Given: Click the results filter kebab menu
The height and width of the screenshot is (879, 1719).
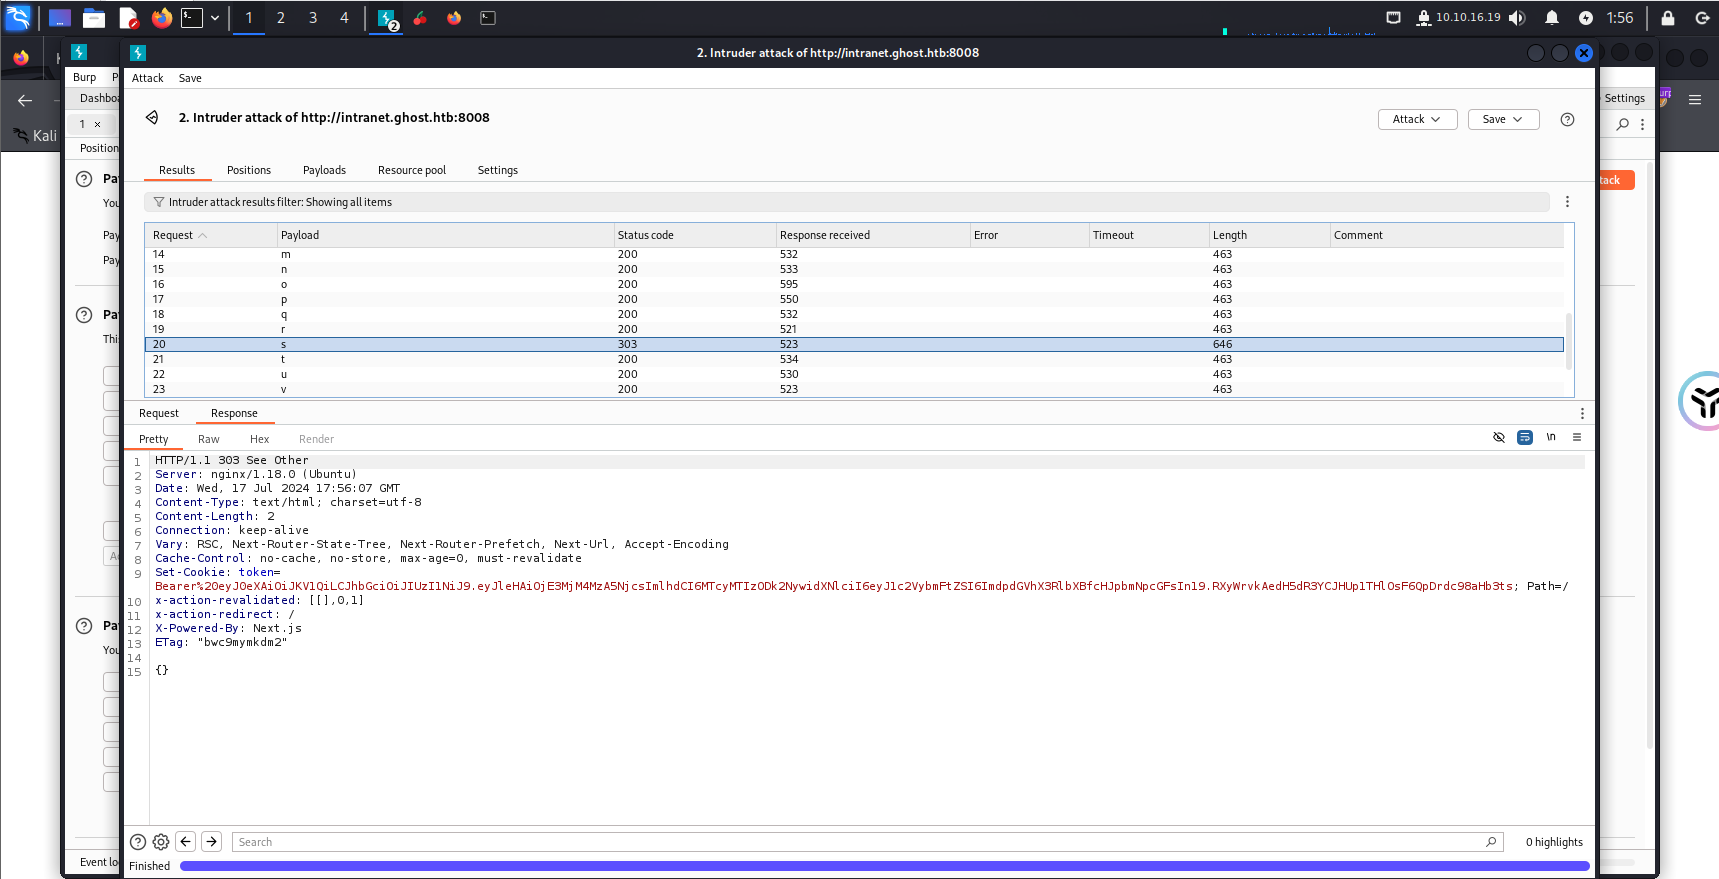Looking at the screenshot, I should click(1567, 202).
